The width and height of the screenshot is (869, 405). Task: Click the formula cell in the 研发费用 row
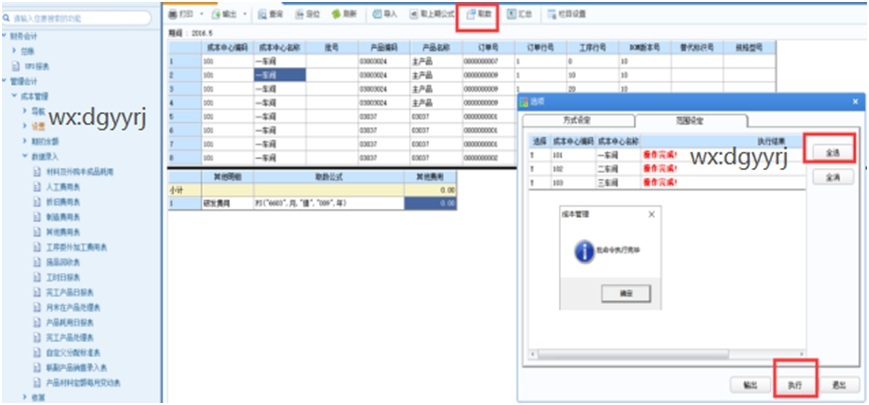click(329, 203)
